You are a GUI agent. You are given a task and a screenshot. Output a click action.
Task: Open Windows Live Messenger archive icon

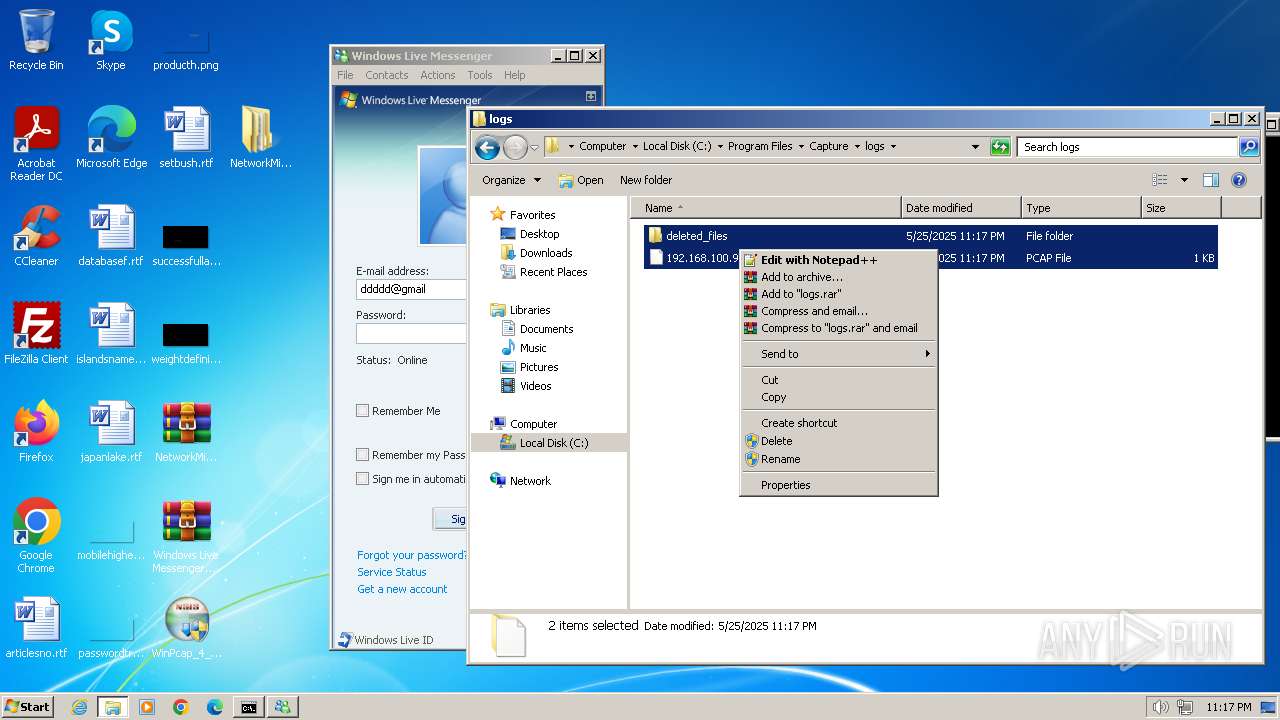click(x=186, y=535)
